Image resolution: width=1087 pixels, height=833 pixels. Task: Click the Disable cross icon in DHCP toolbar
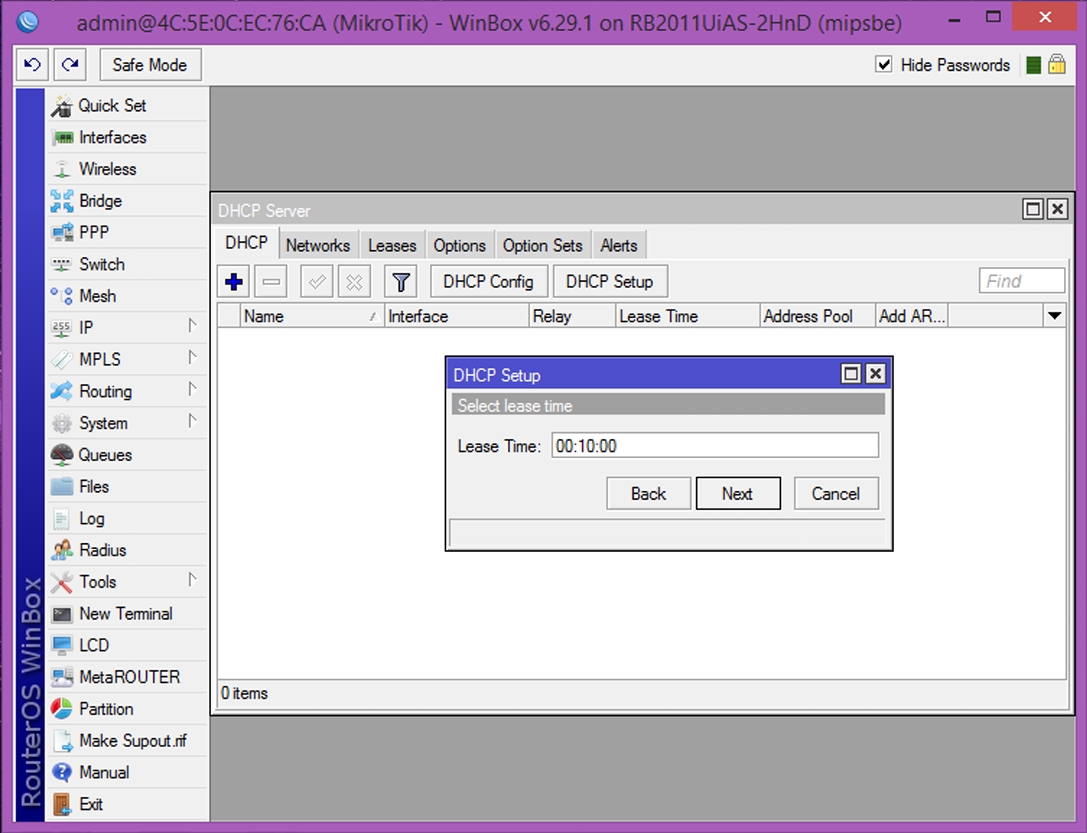coord(354,282)
